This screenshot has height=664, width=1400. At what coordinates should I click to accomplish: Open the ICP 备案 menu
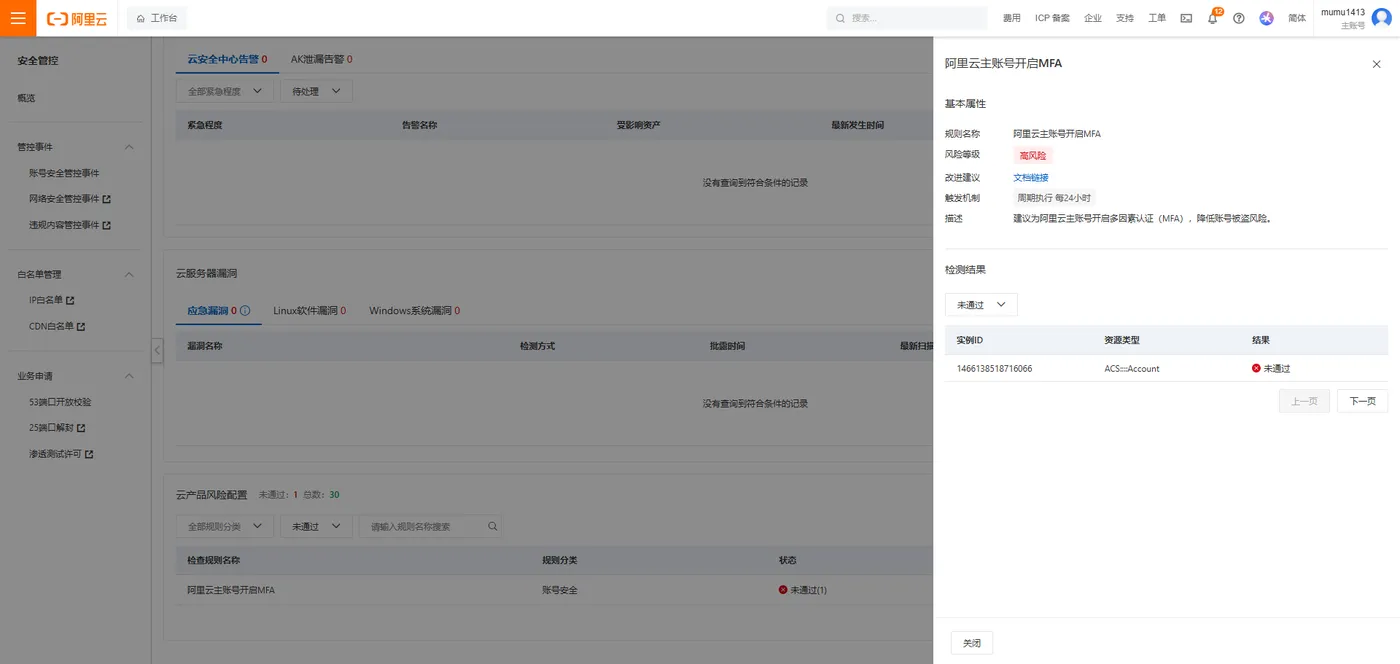(x=1052, y=18)
